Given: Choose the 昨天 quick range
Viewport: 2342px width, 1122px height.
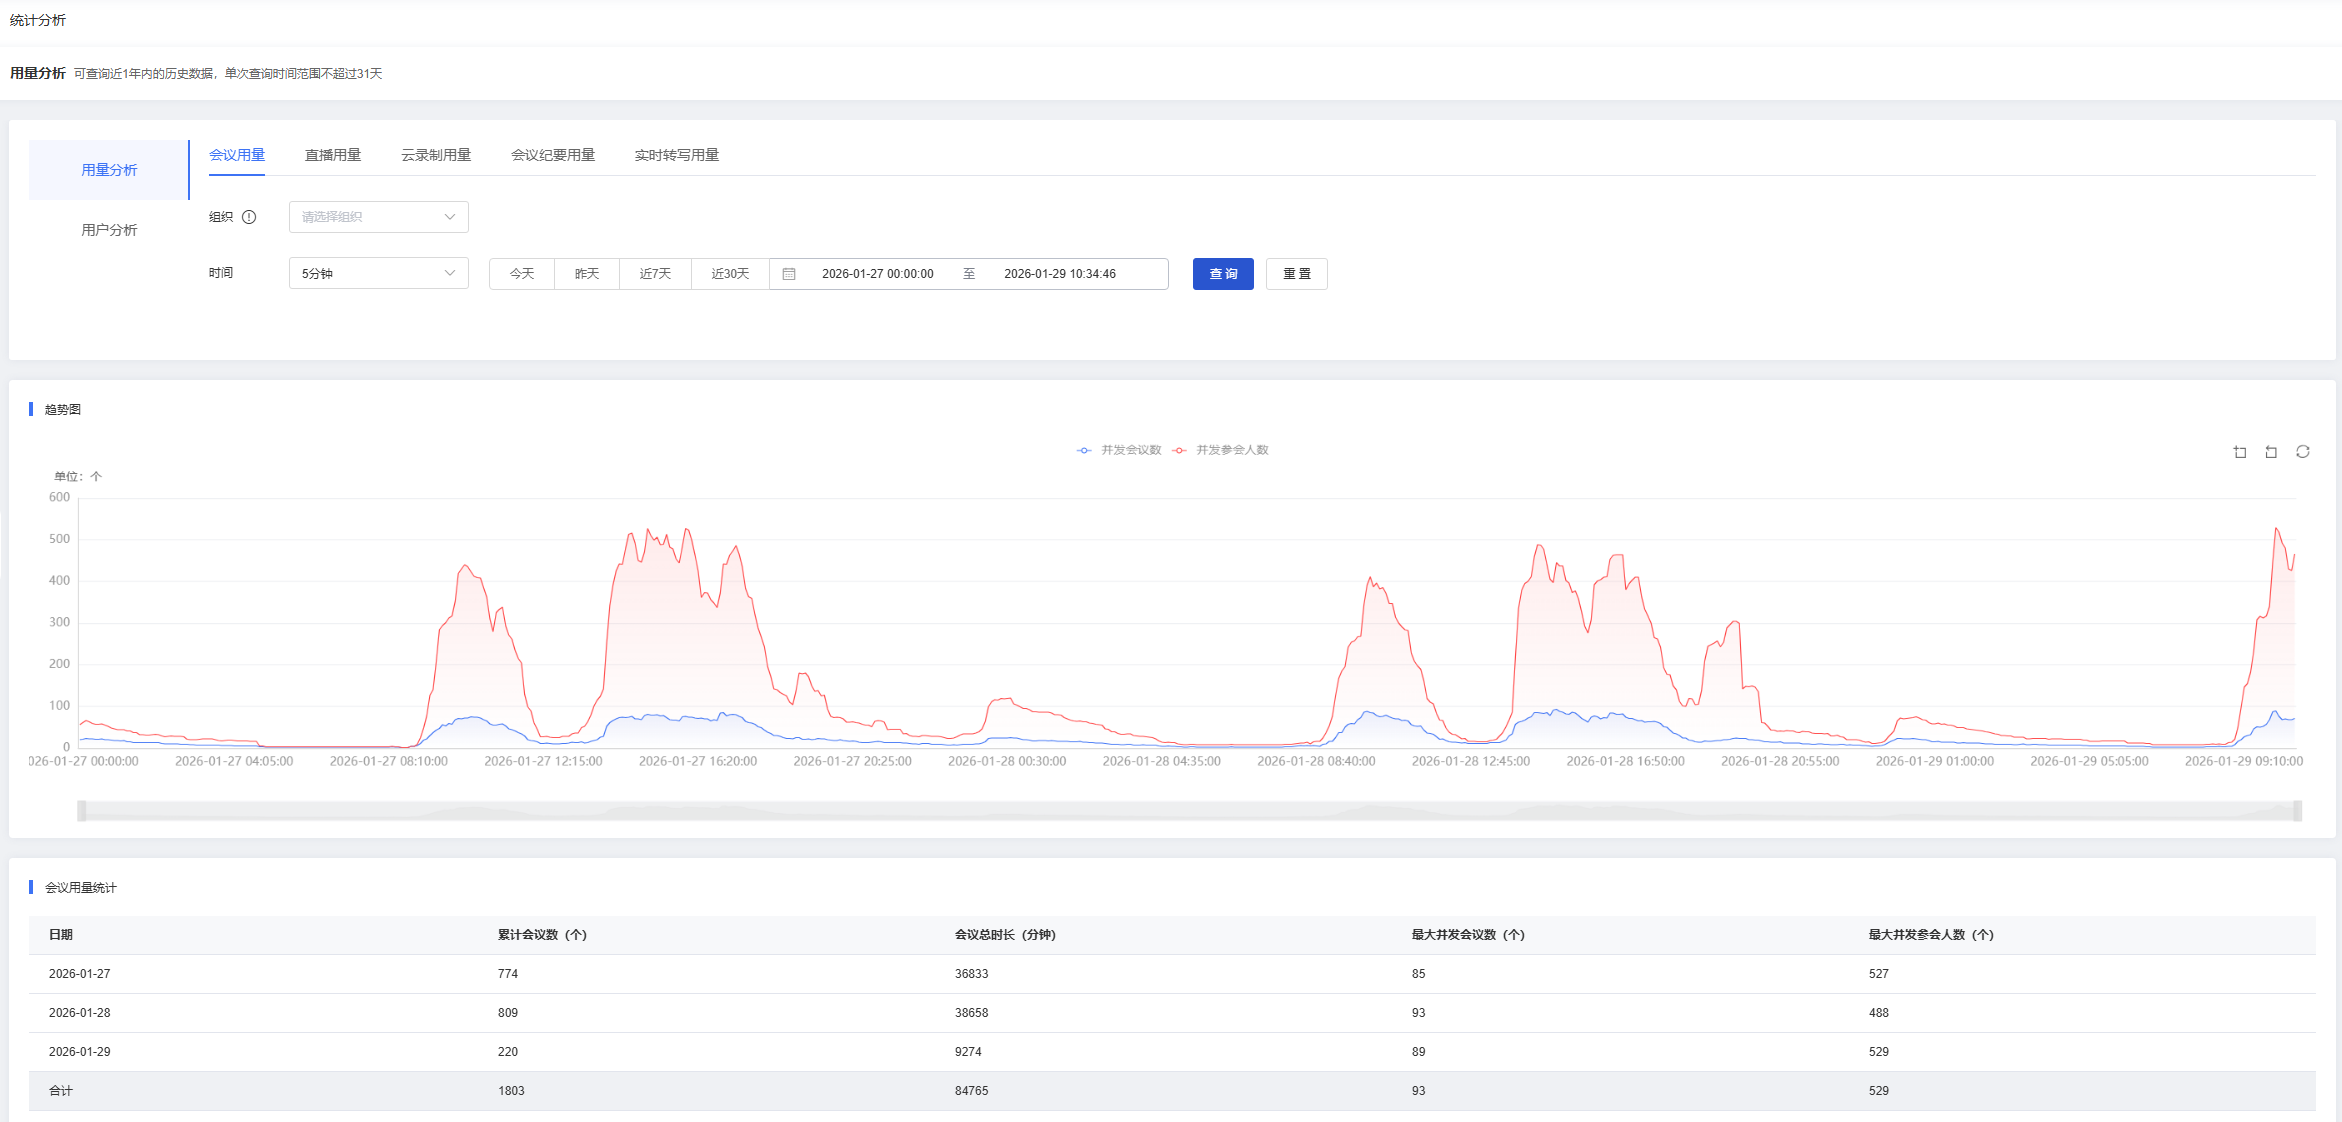Looking at the screenshot, I should click(587, 274).
